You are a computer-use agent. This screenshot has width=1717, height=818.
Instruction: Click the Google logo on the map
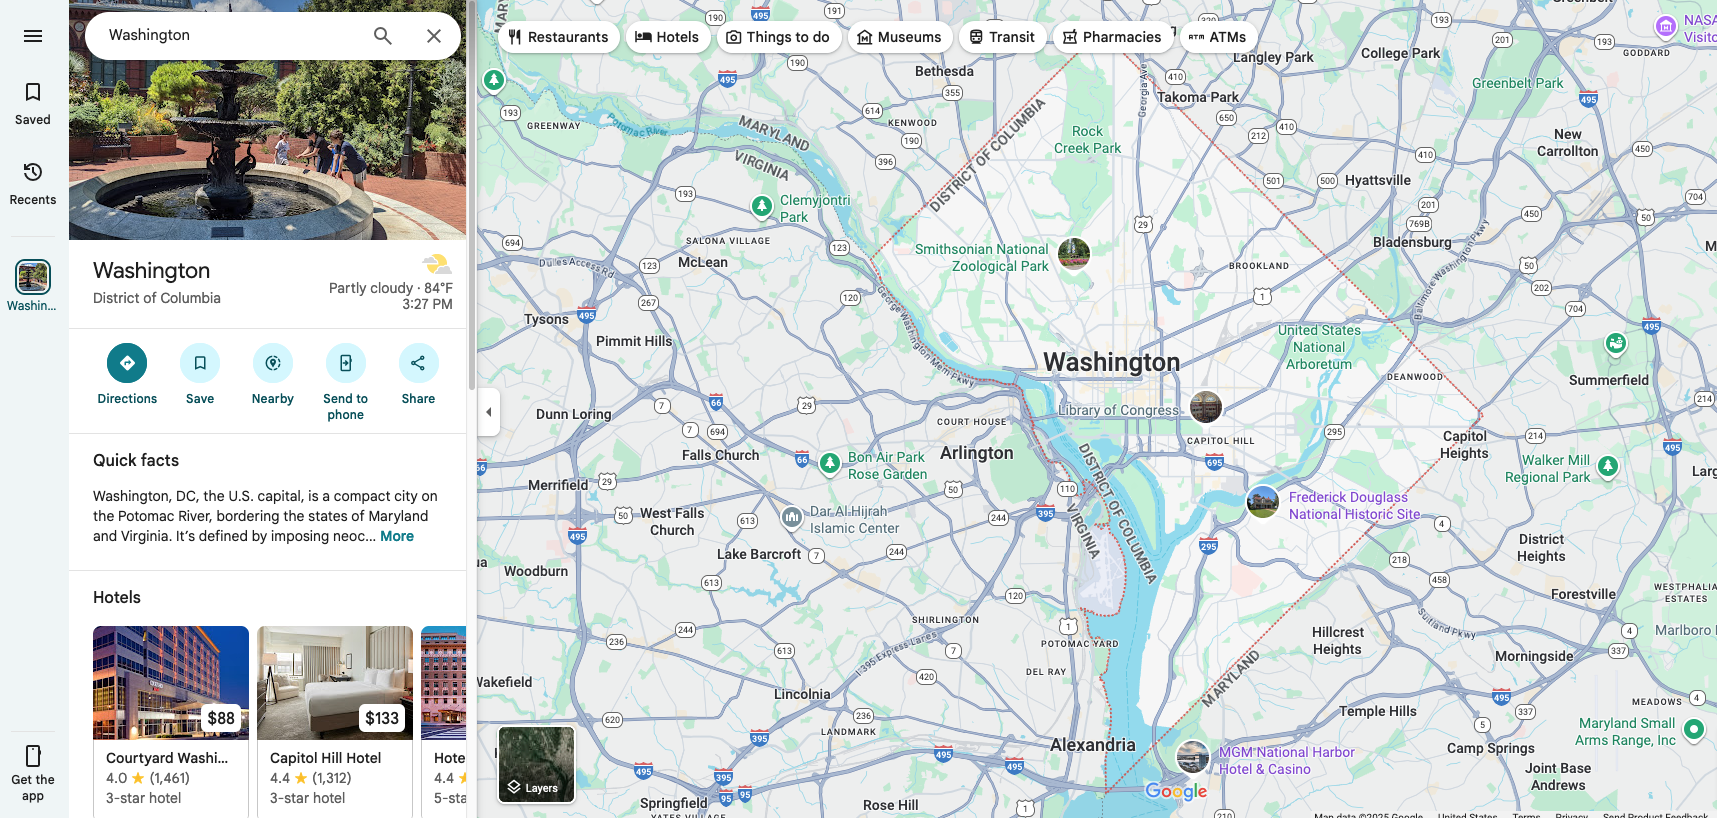coord(1176,792)
